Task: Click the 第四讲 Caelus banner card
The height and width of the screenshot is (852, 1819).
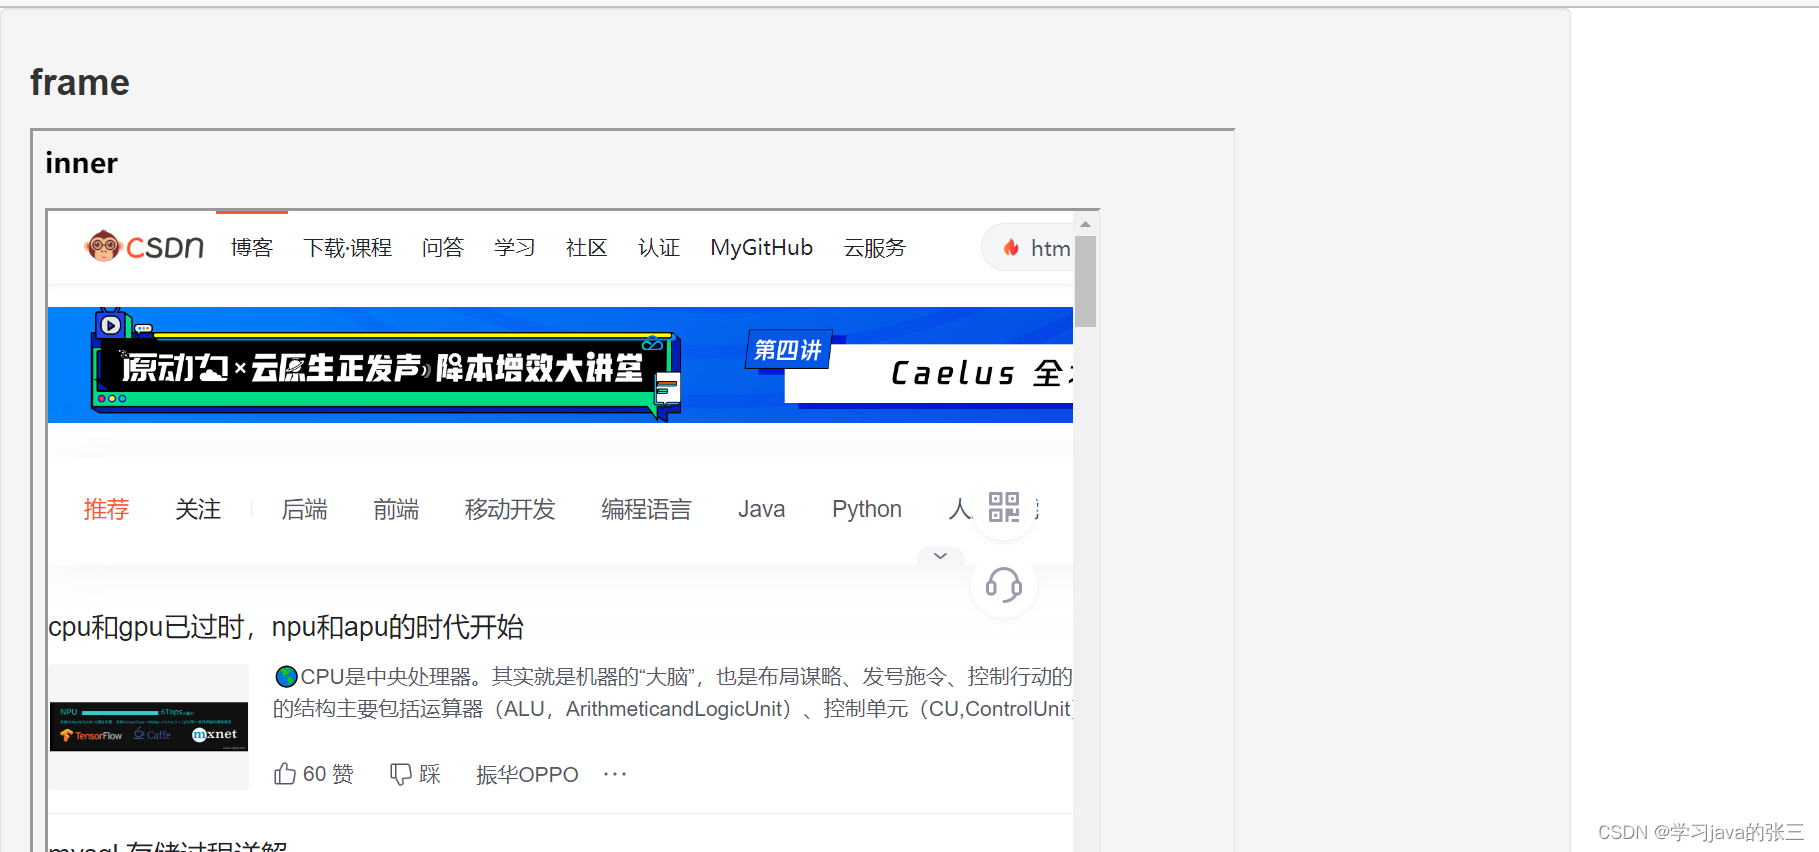Action: point(910,366)
